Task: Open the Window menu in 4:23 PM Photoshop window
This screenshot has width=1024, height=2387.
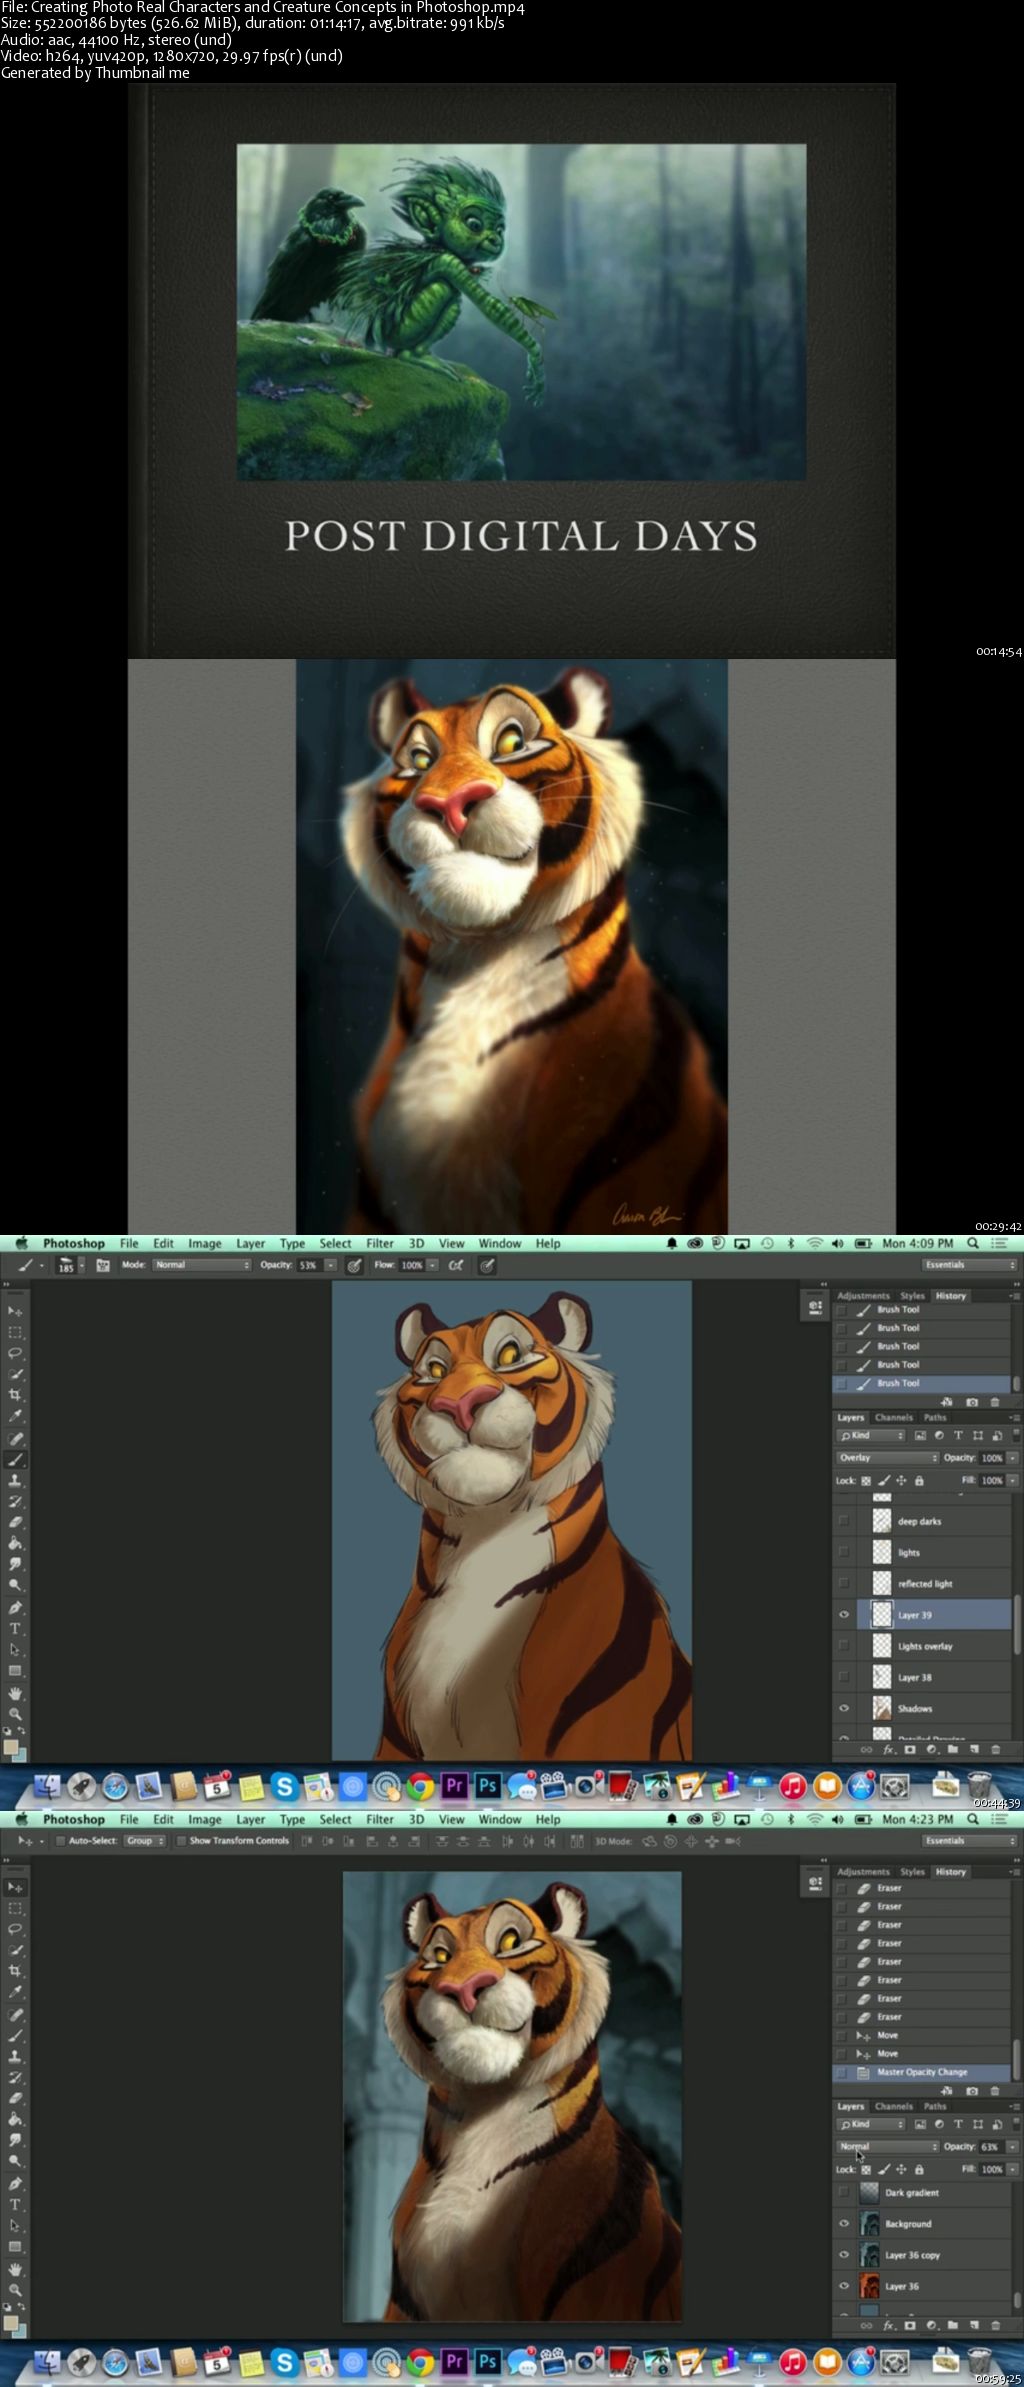Action: (x=500, y=1819)
